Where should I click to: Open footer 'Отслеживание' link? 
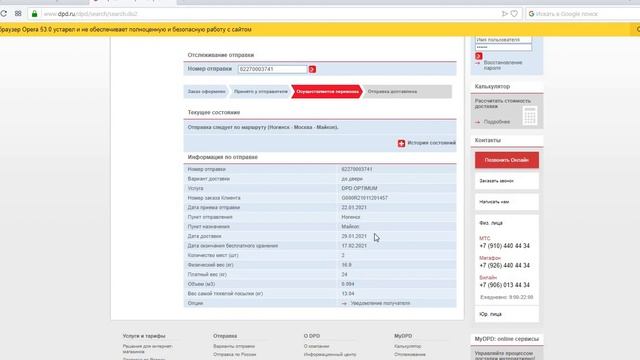[x=410, y=354]
